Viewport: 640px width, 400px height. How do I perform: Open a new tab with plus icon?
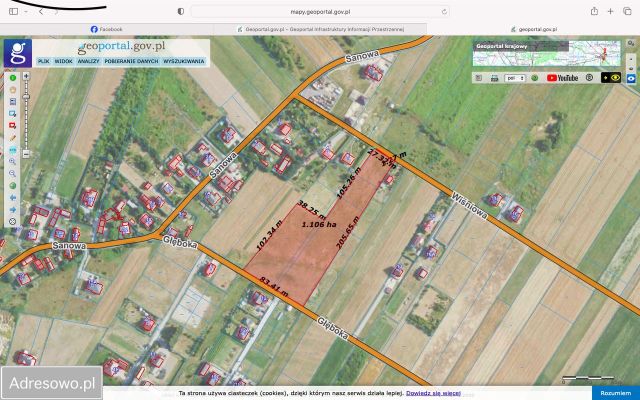[x=610, y=11]
